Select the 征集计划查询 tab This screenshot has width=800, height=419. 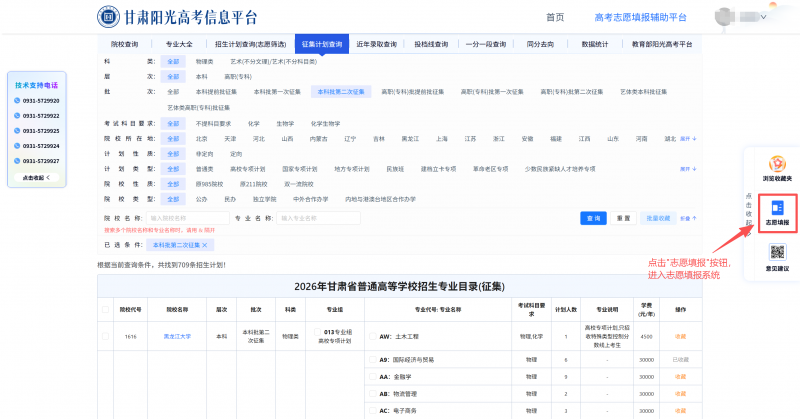[322, 44]
